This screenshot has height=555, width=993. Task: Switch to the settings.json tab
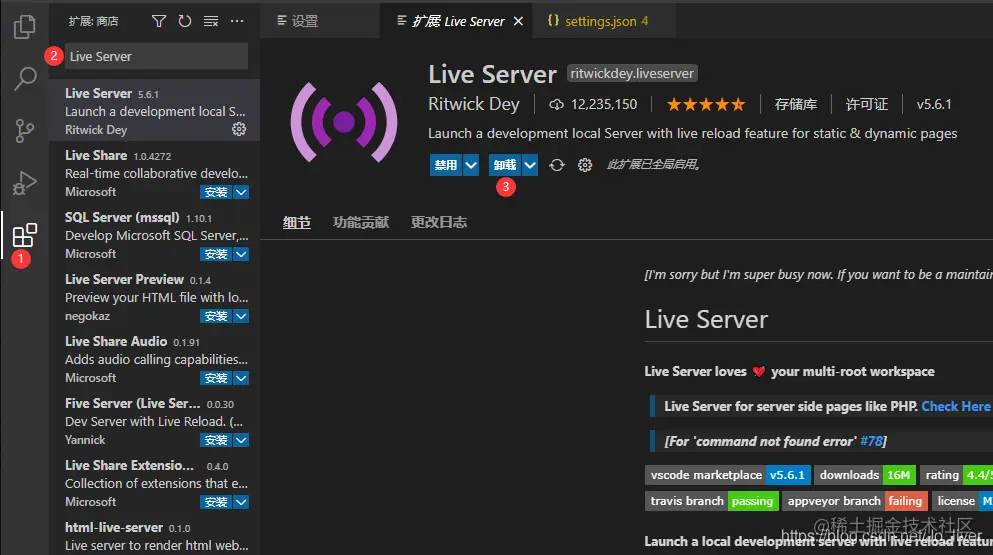(604, 21)
